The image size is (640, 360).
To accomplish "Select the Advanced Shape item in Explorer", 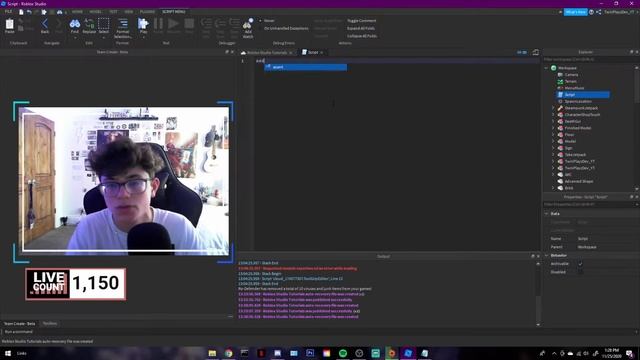I will point(578,181).
